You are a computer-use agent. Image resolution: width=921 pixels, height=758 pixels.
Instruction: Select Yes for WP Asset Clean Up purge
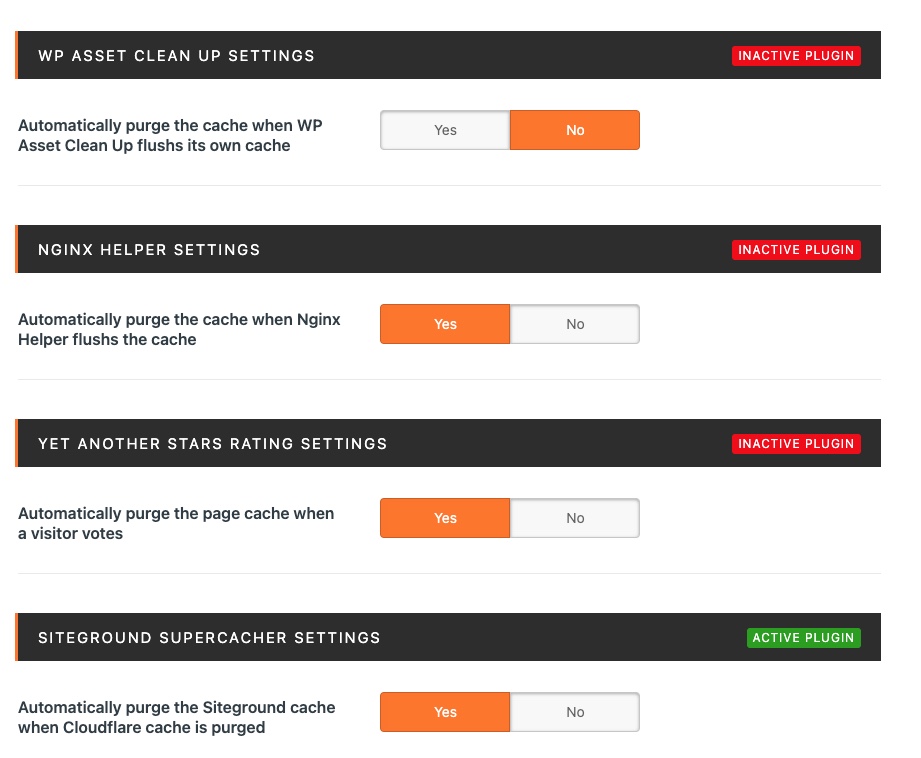(x=445, y=130)
